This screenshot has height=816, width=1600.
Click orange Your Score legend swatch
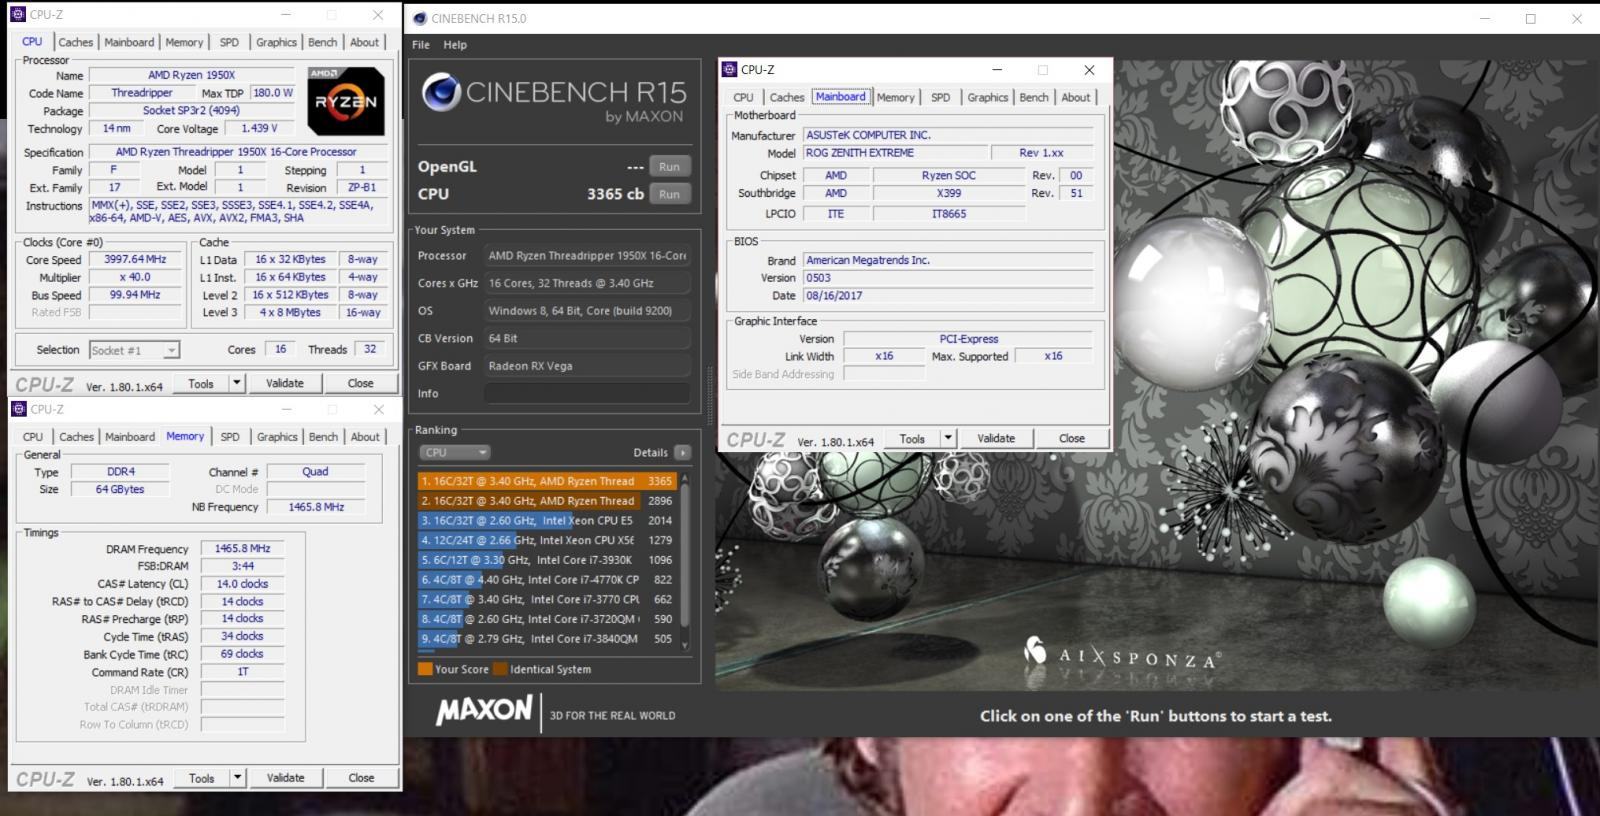click(425, 669)
